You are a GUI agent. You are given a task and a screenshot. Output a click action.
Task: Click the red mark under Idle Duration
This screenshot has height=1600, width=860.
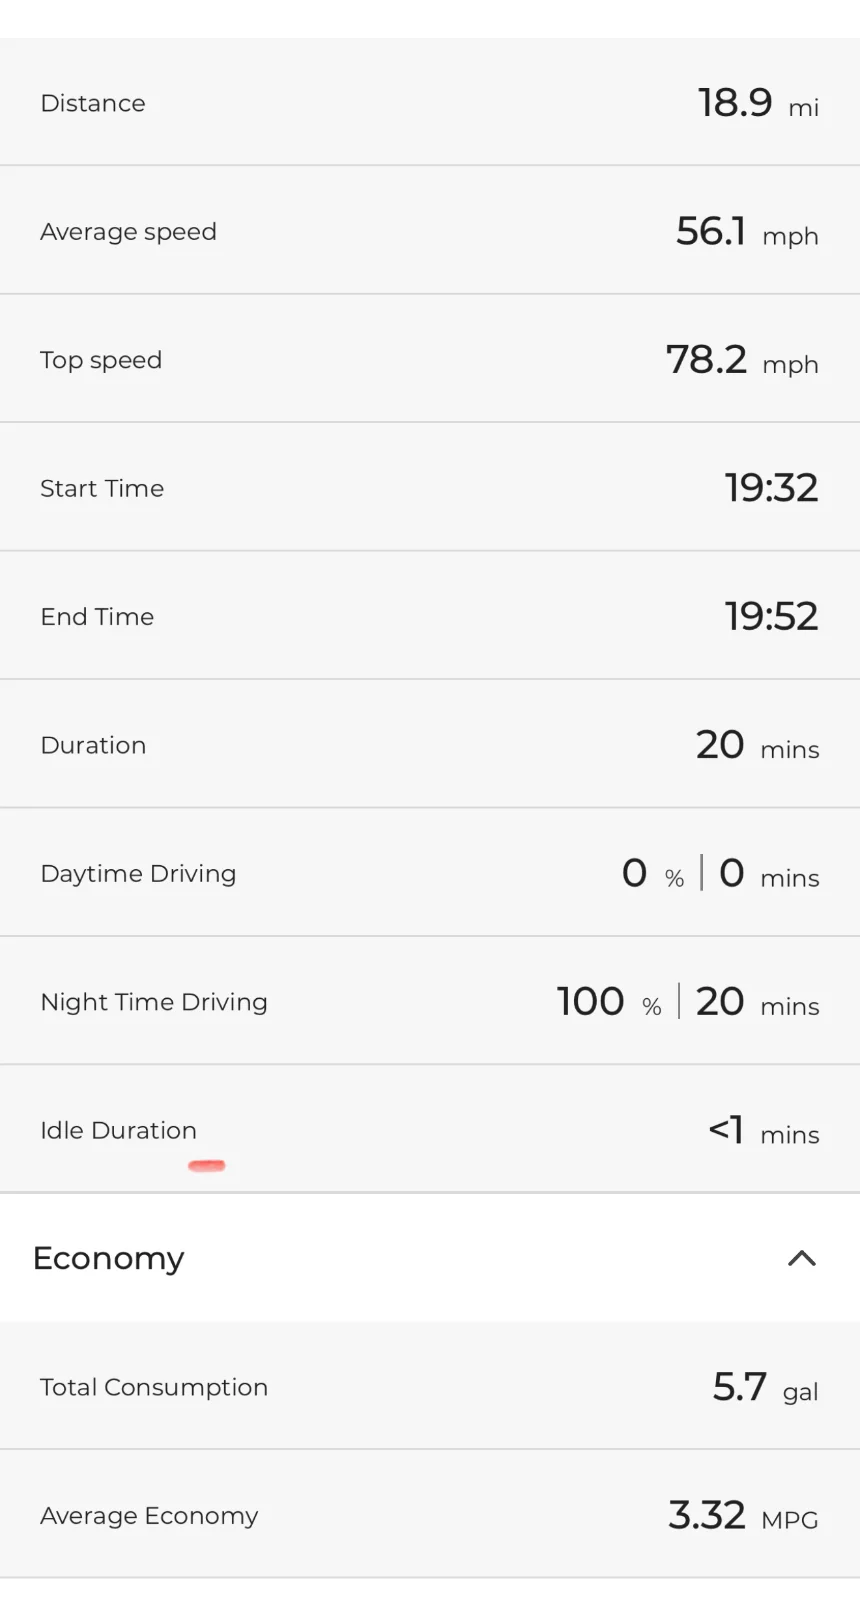207,1165
